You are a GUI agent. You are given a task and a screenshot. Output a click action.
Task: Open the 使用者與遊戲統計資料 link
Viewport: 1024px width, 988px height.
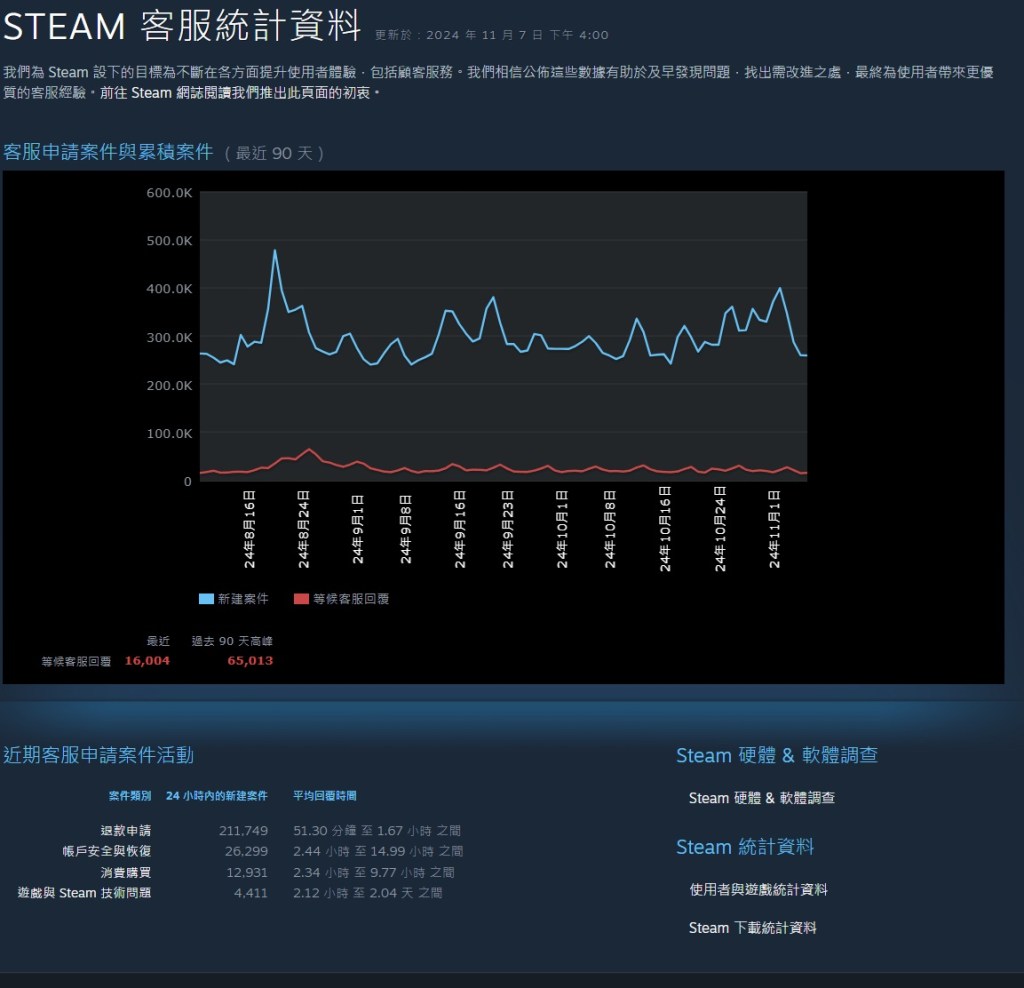click(x=758, y=889)
